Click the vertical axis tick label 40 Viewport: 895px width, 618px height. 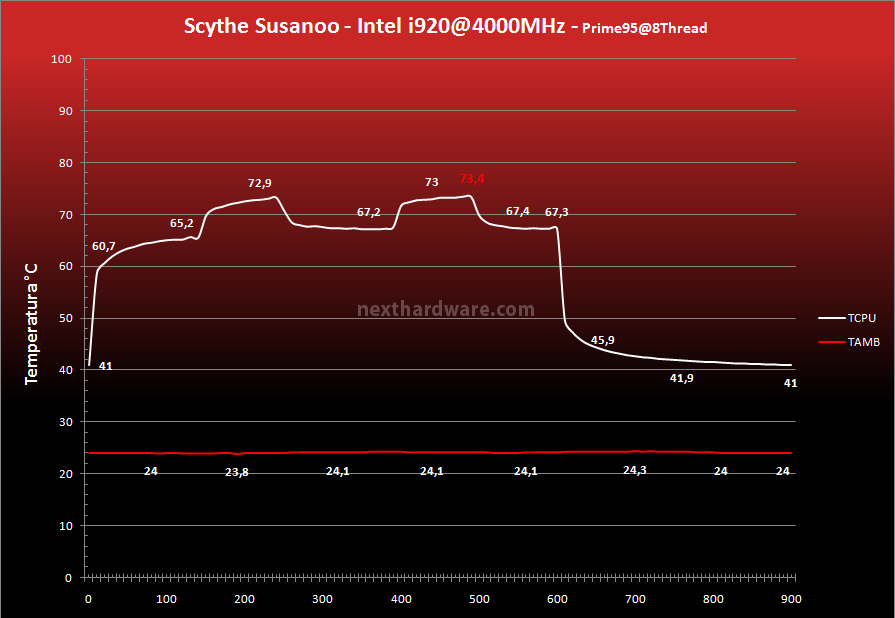(66, 370)
